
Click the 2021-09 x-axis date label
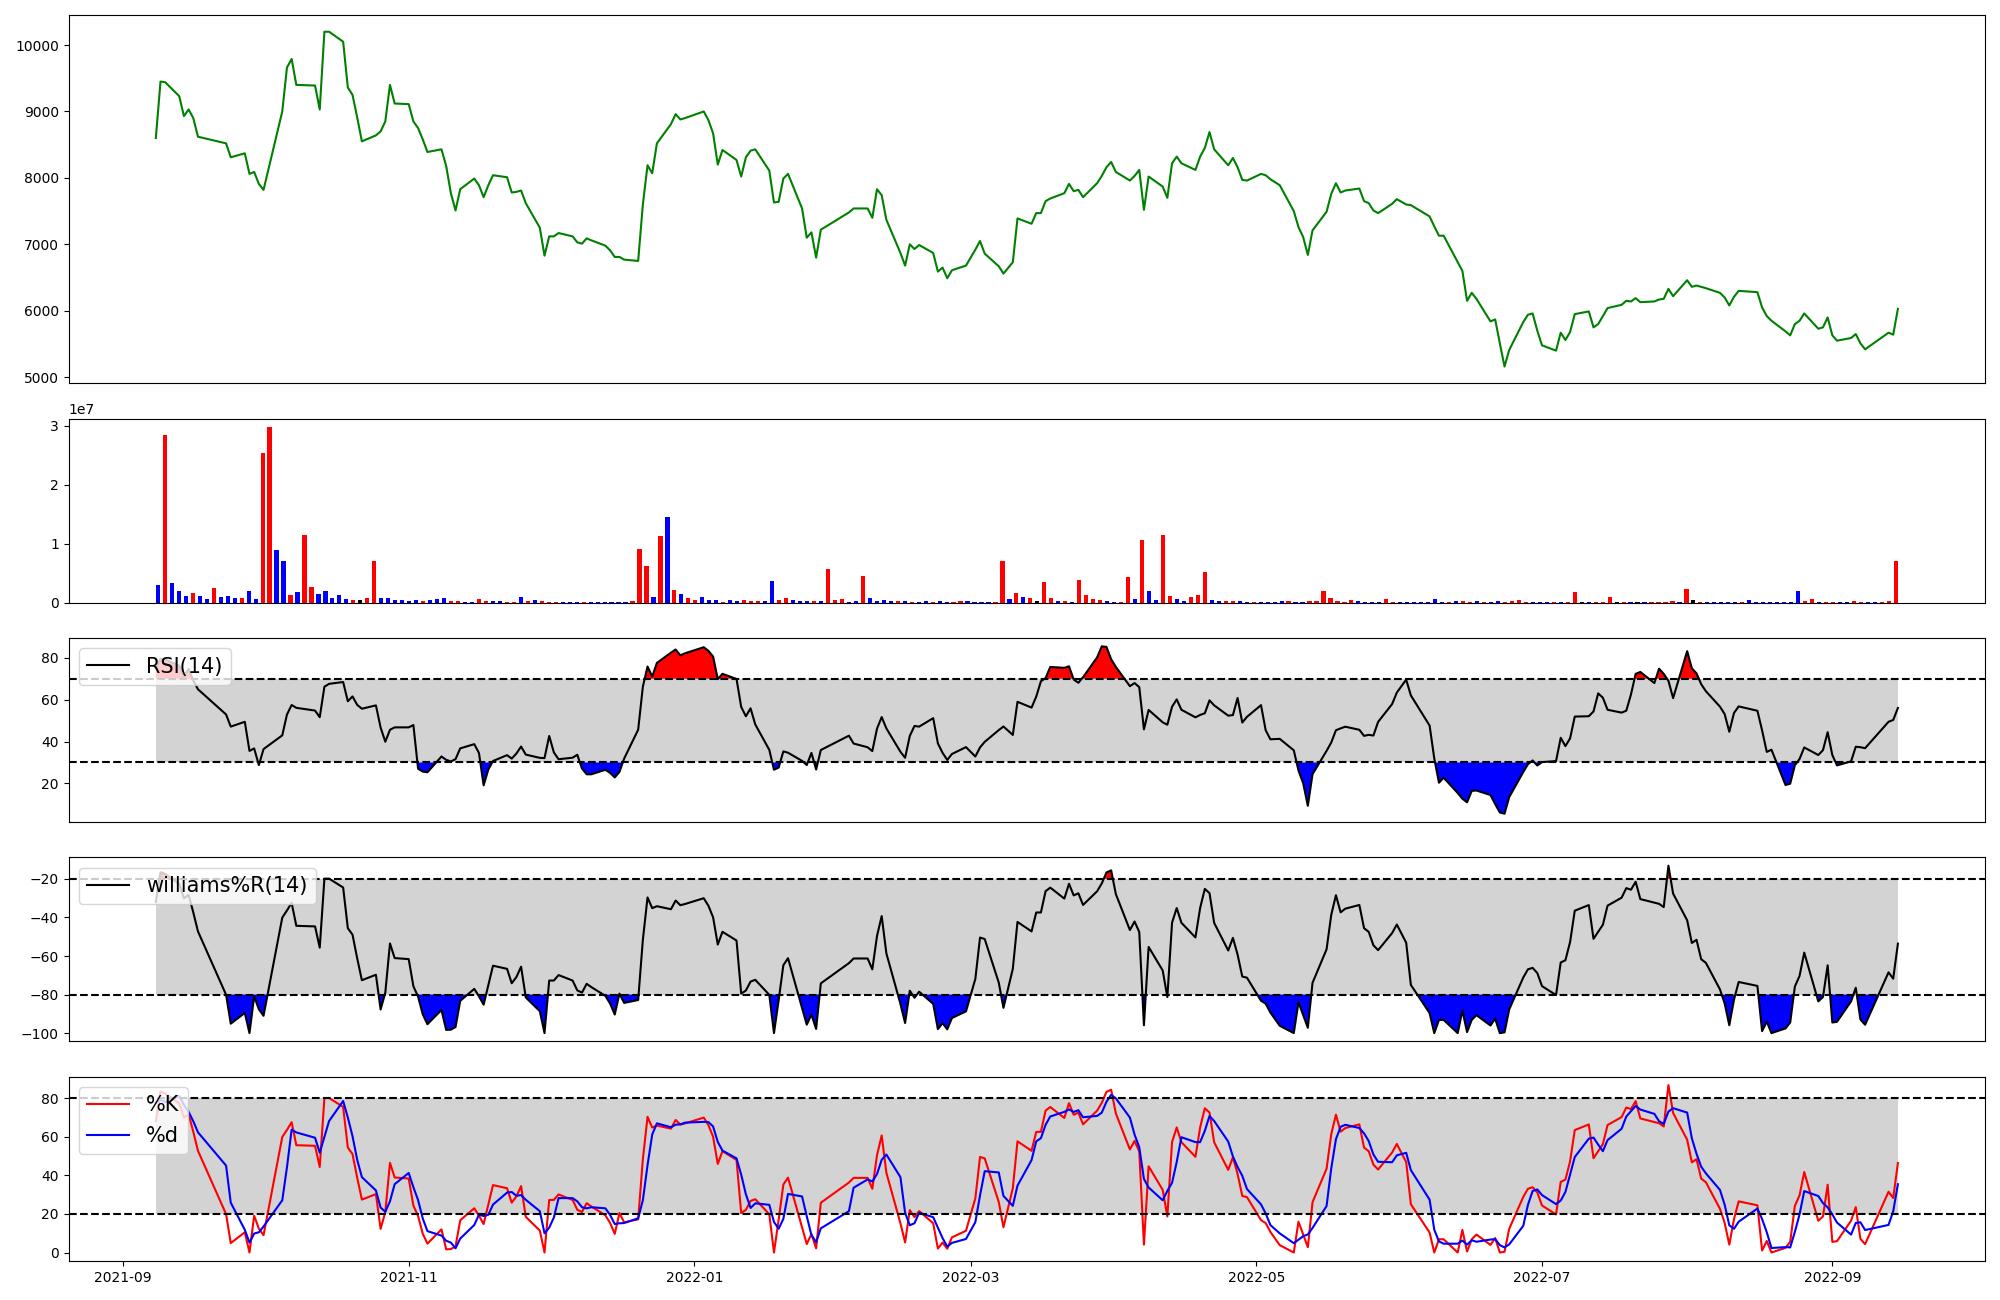tap(124, 1277)
